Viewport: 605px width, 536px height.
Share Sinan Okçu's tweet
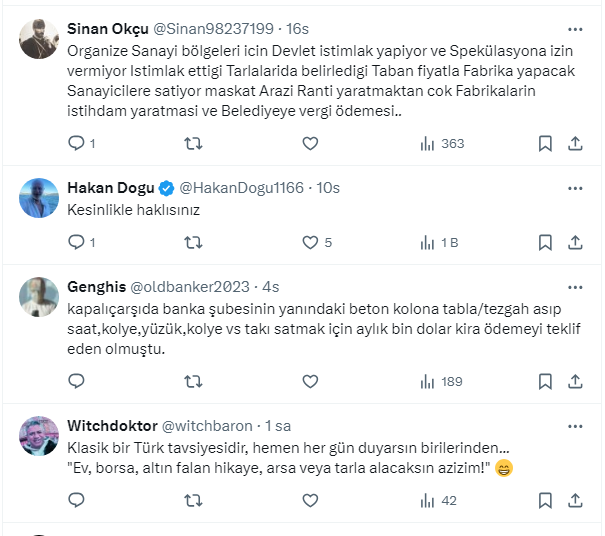click(x=575, y=143)
